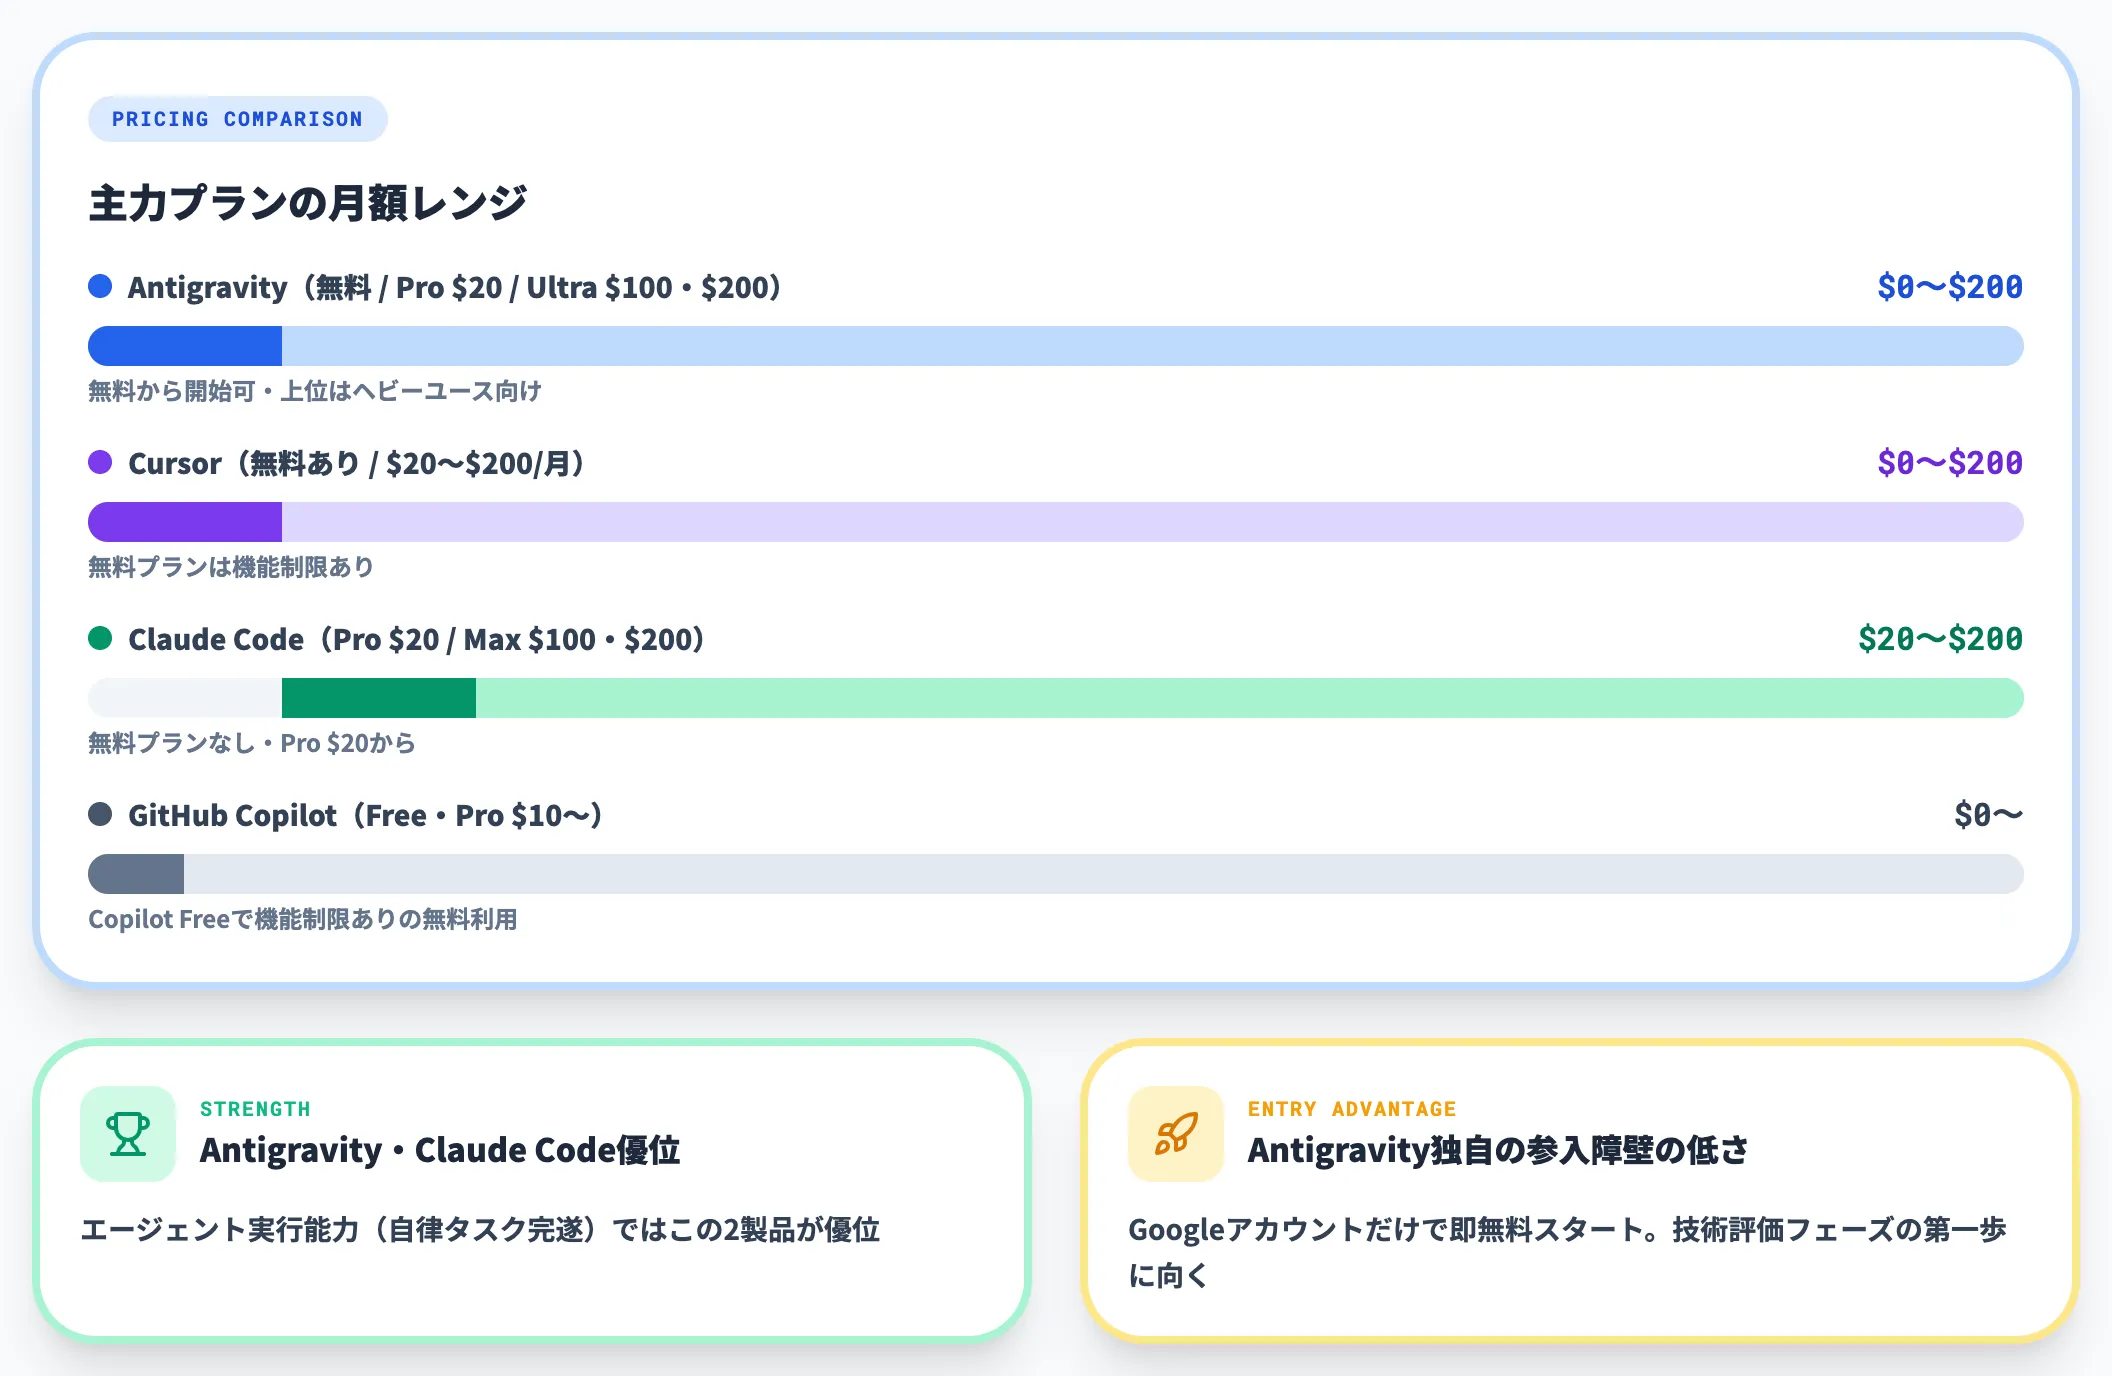2112x1376 pixels.
Task: Click the Antigravity plan label text
Action: 455,287
